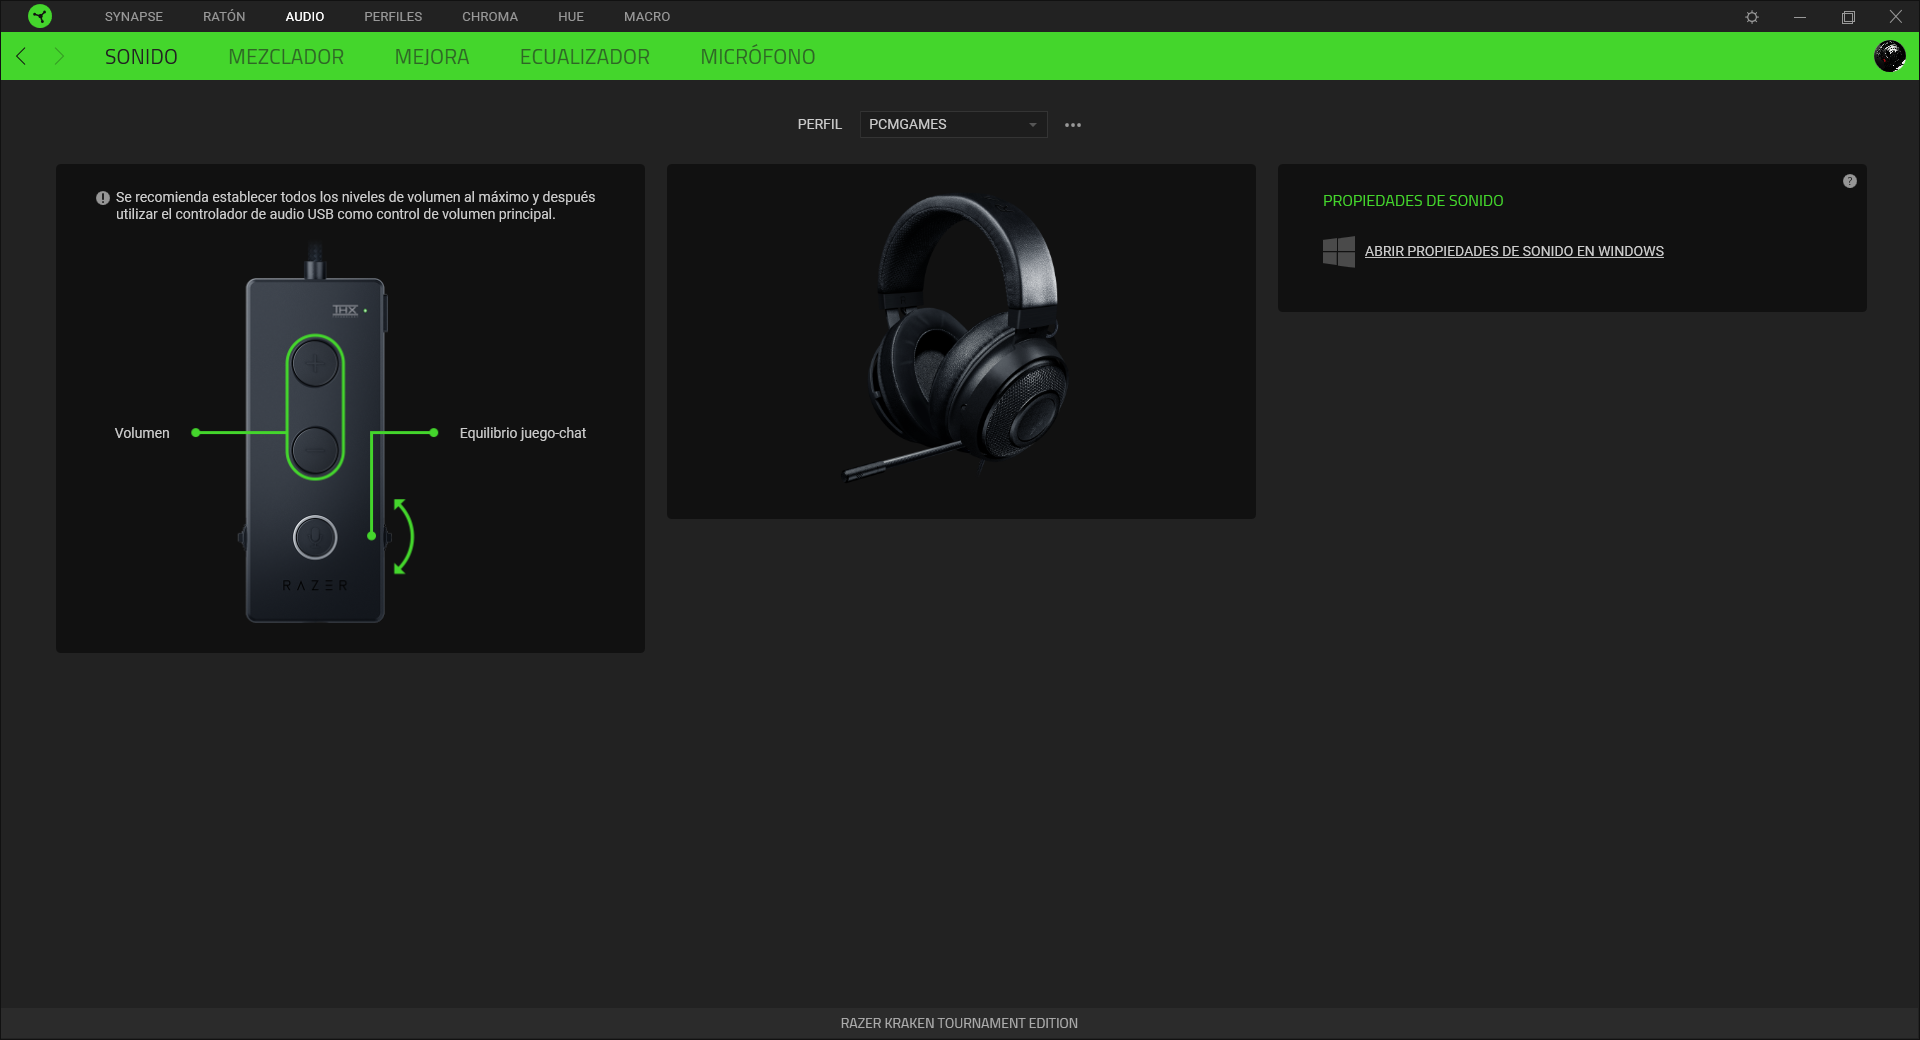
Task: Open the MEJORA subtab
Action: coord(432,57)
